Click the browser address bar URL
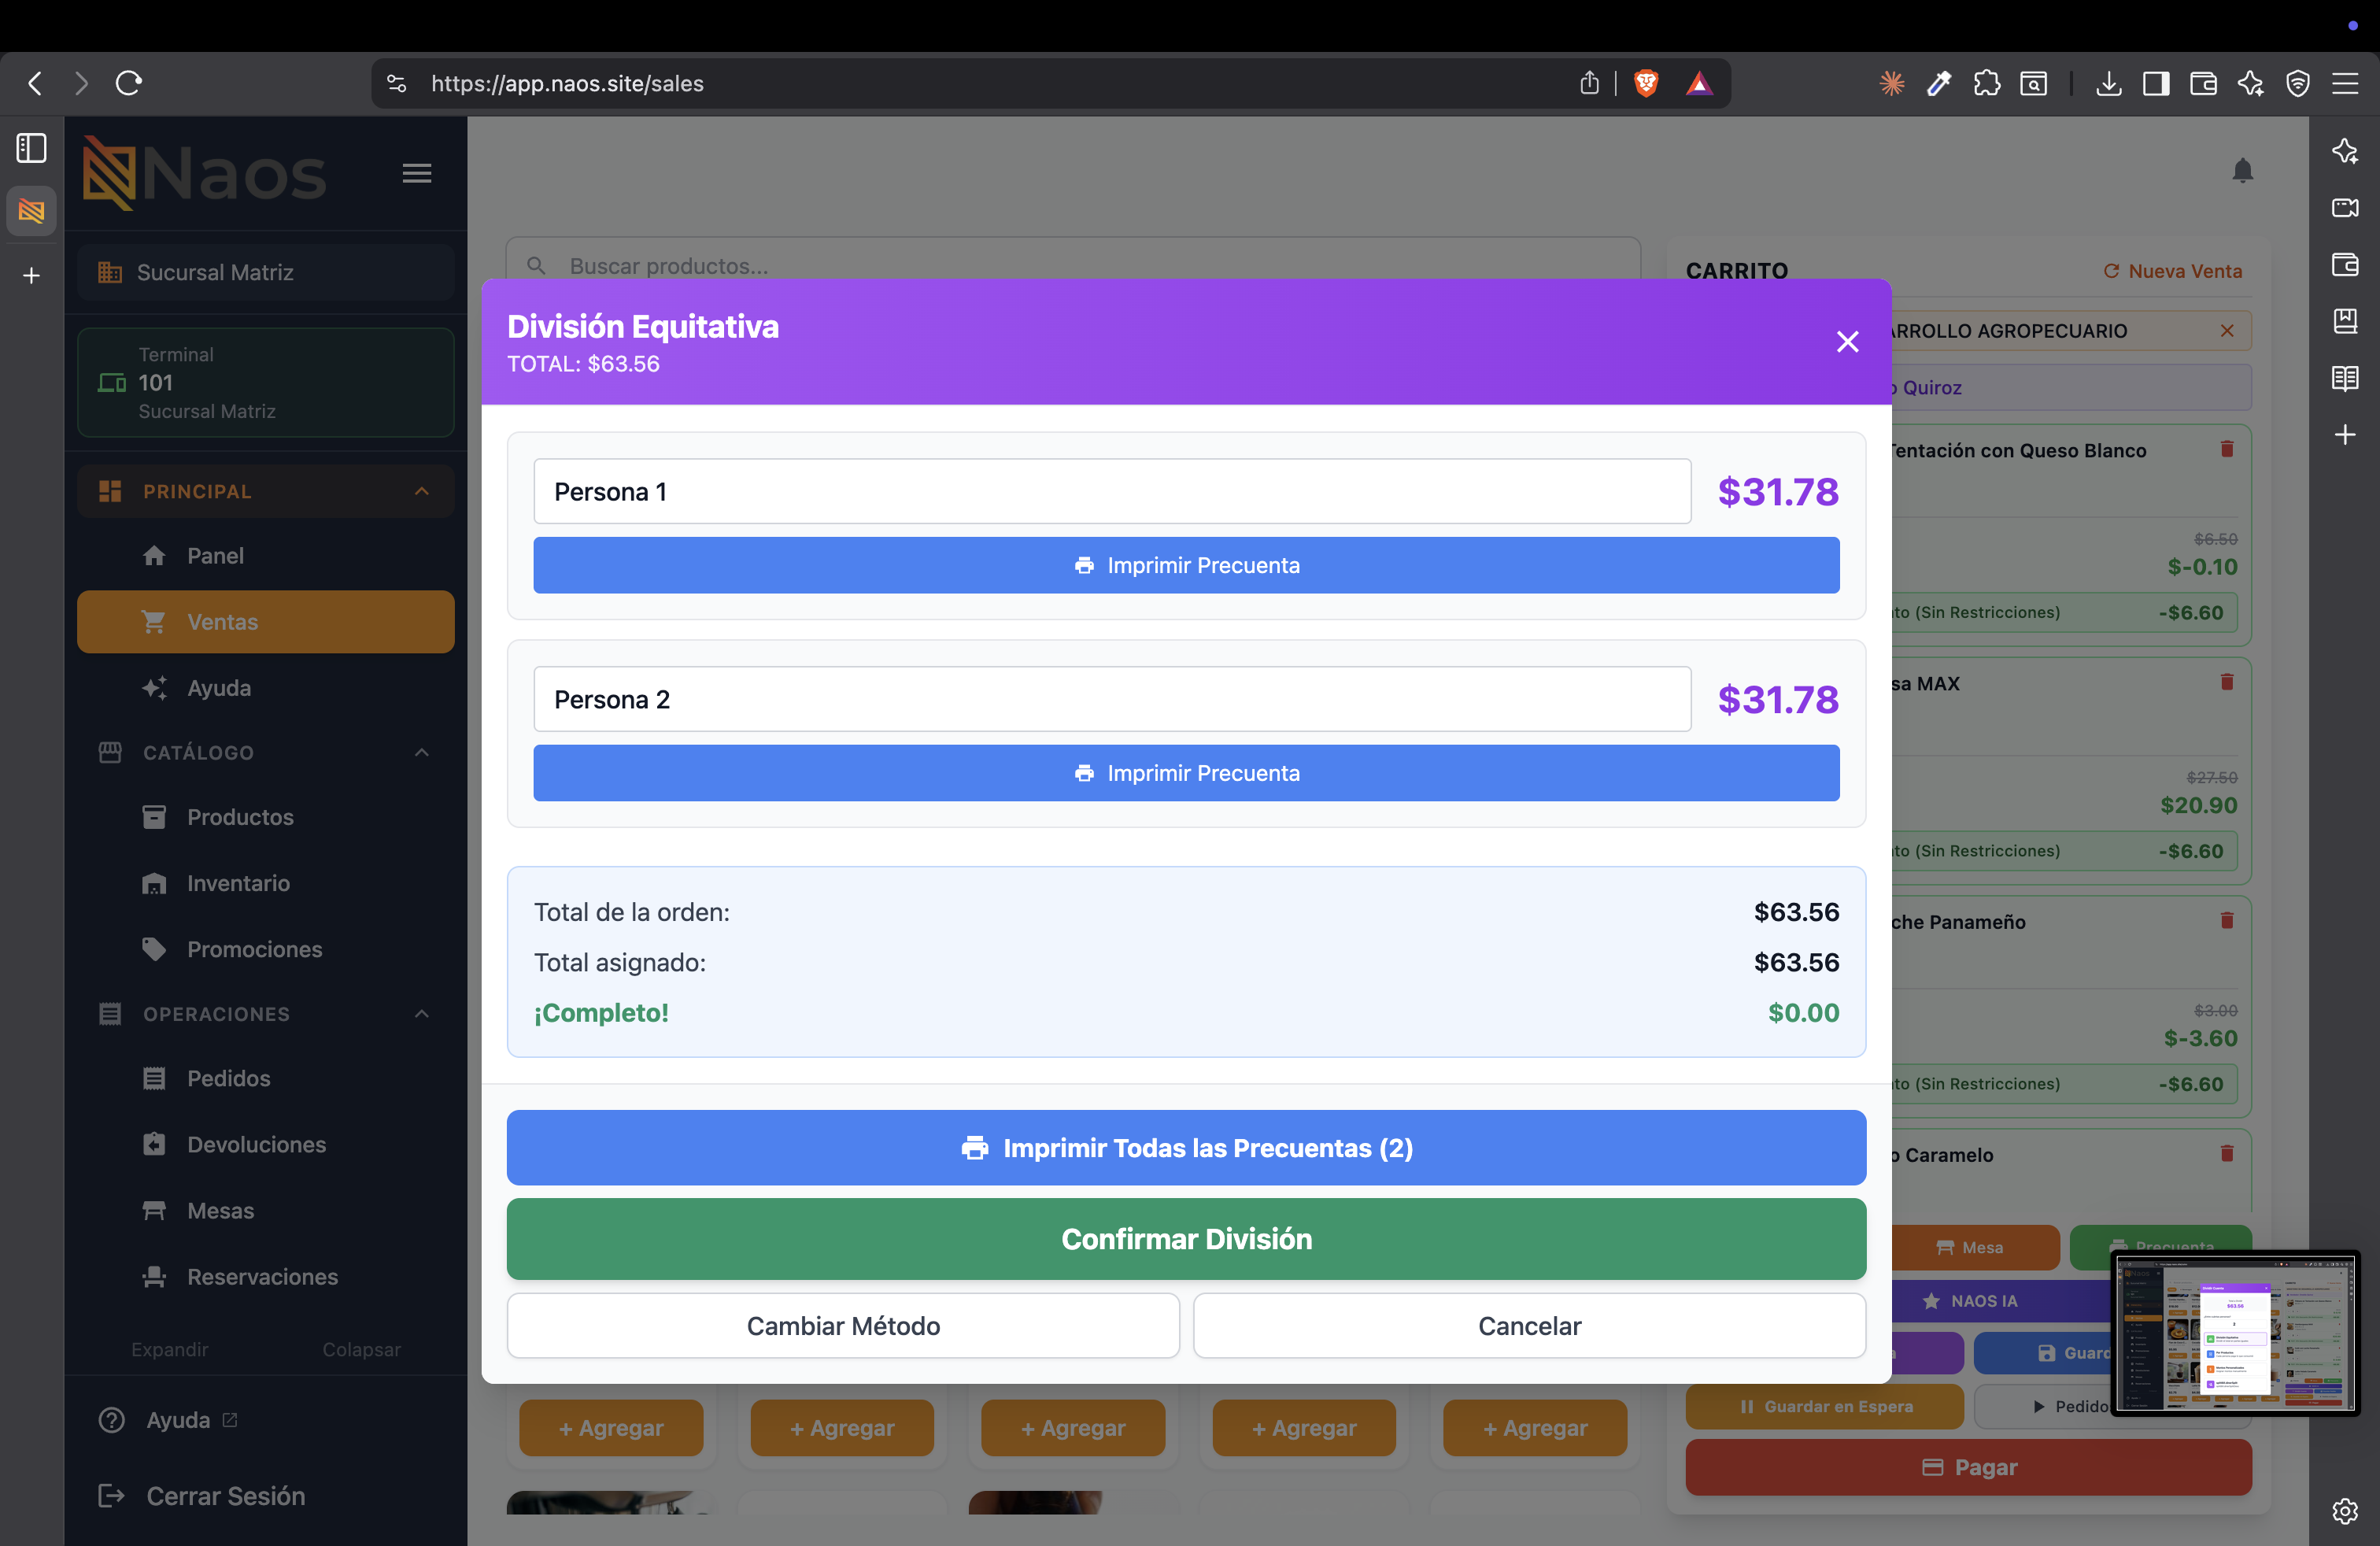The image size is (2380, 1546). point(567,84)
